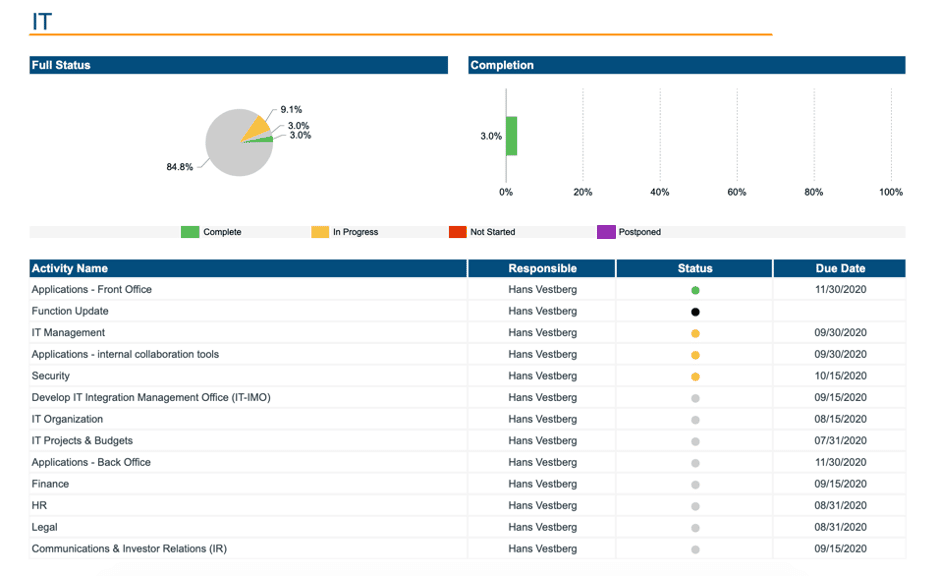940x576 pixels.
Task: Click gray status dot for Finance row
Action: click(695, 484)
